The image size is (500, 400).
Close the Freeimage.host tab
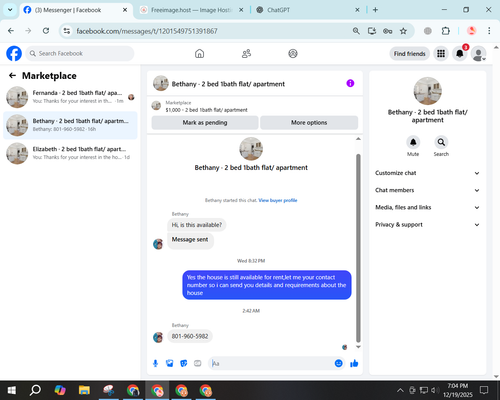point(241,10)
